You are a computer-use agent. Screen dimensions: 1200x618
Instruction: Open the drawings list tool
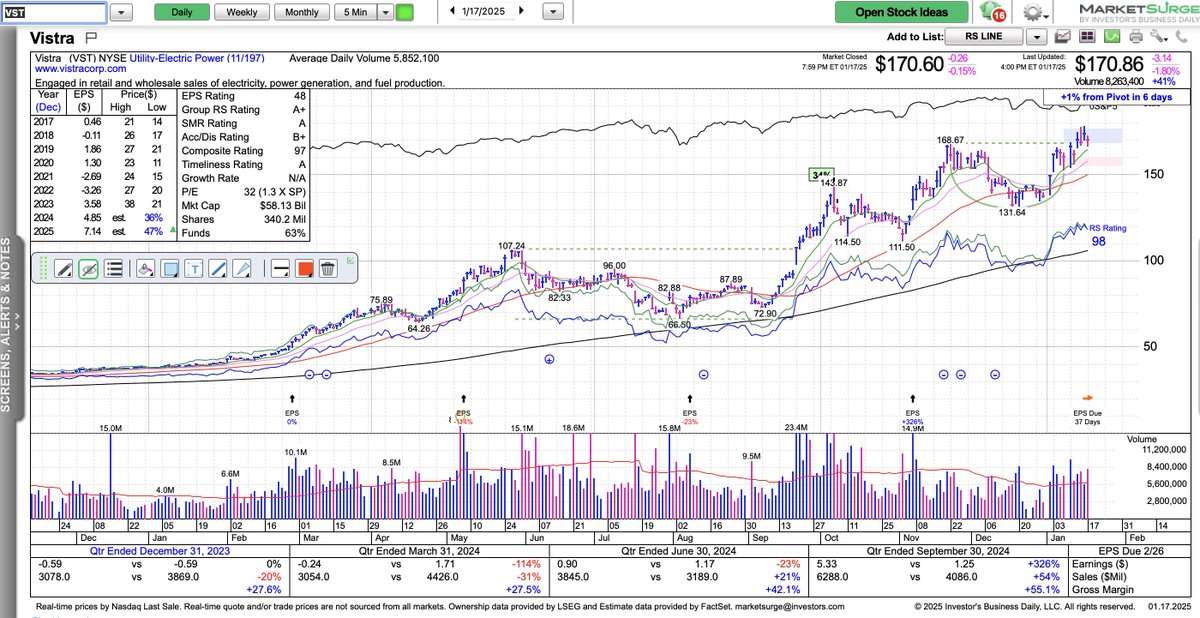click(113, 268)
